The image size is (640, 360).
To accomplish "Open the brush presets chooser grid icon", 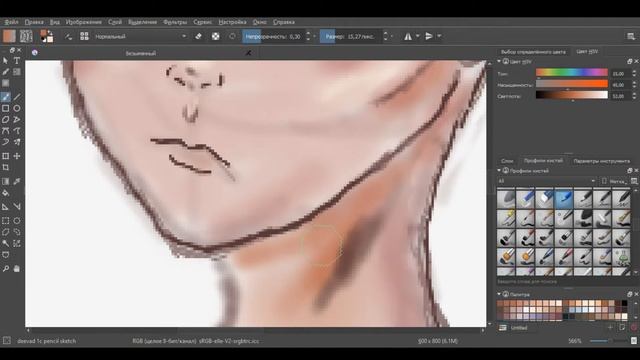I will pos(84,36).
